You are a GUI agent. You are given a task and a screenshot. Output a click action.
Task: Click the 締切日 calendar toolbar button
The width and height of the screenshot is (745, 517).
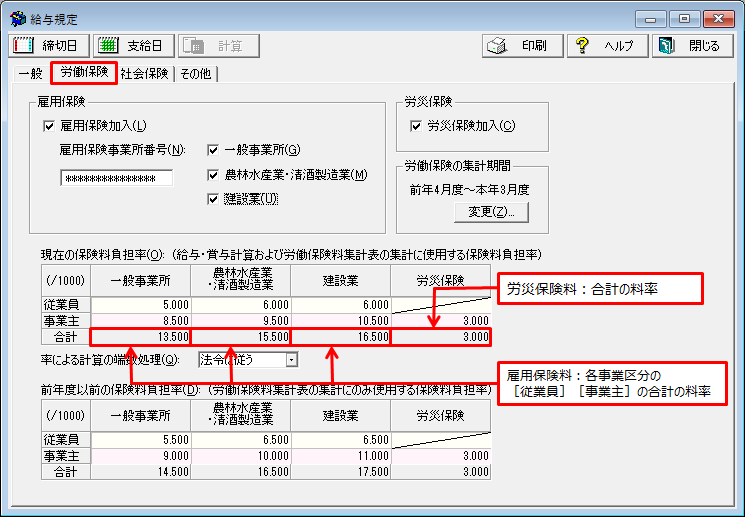(x=48, y=46)
